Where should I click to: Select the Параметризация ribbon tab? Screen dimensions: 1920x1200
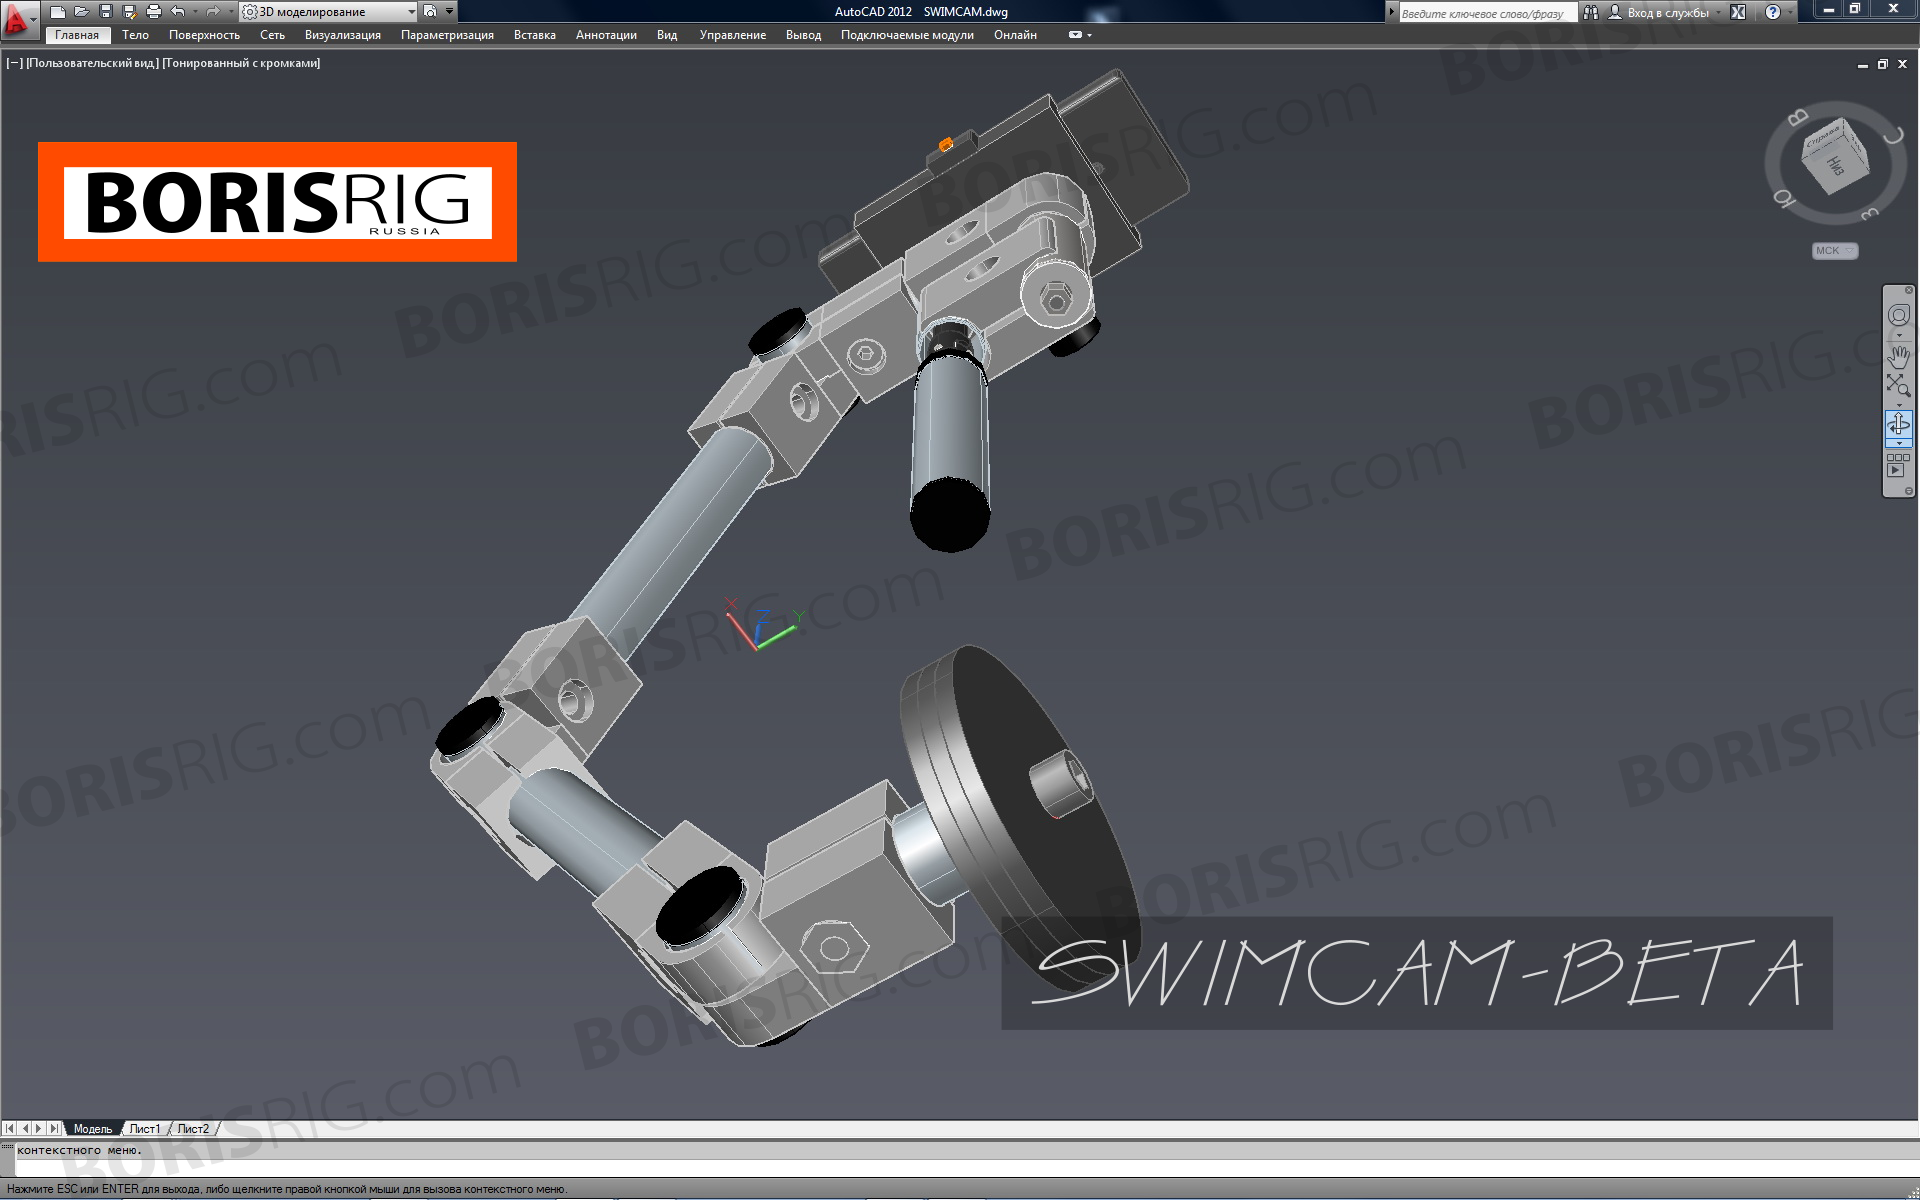[x=447, y=35]
